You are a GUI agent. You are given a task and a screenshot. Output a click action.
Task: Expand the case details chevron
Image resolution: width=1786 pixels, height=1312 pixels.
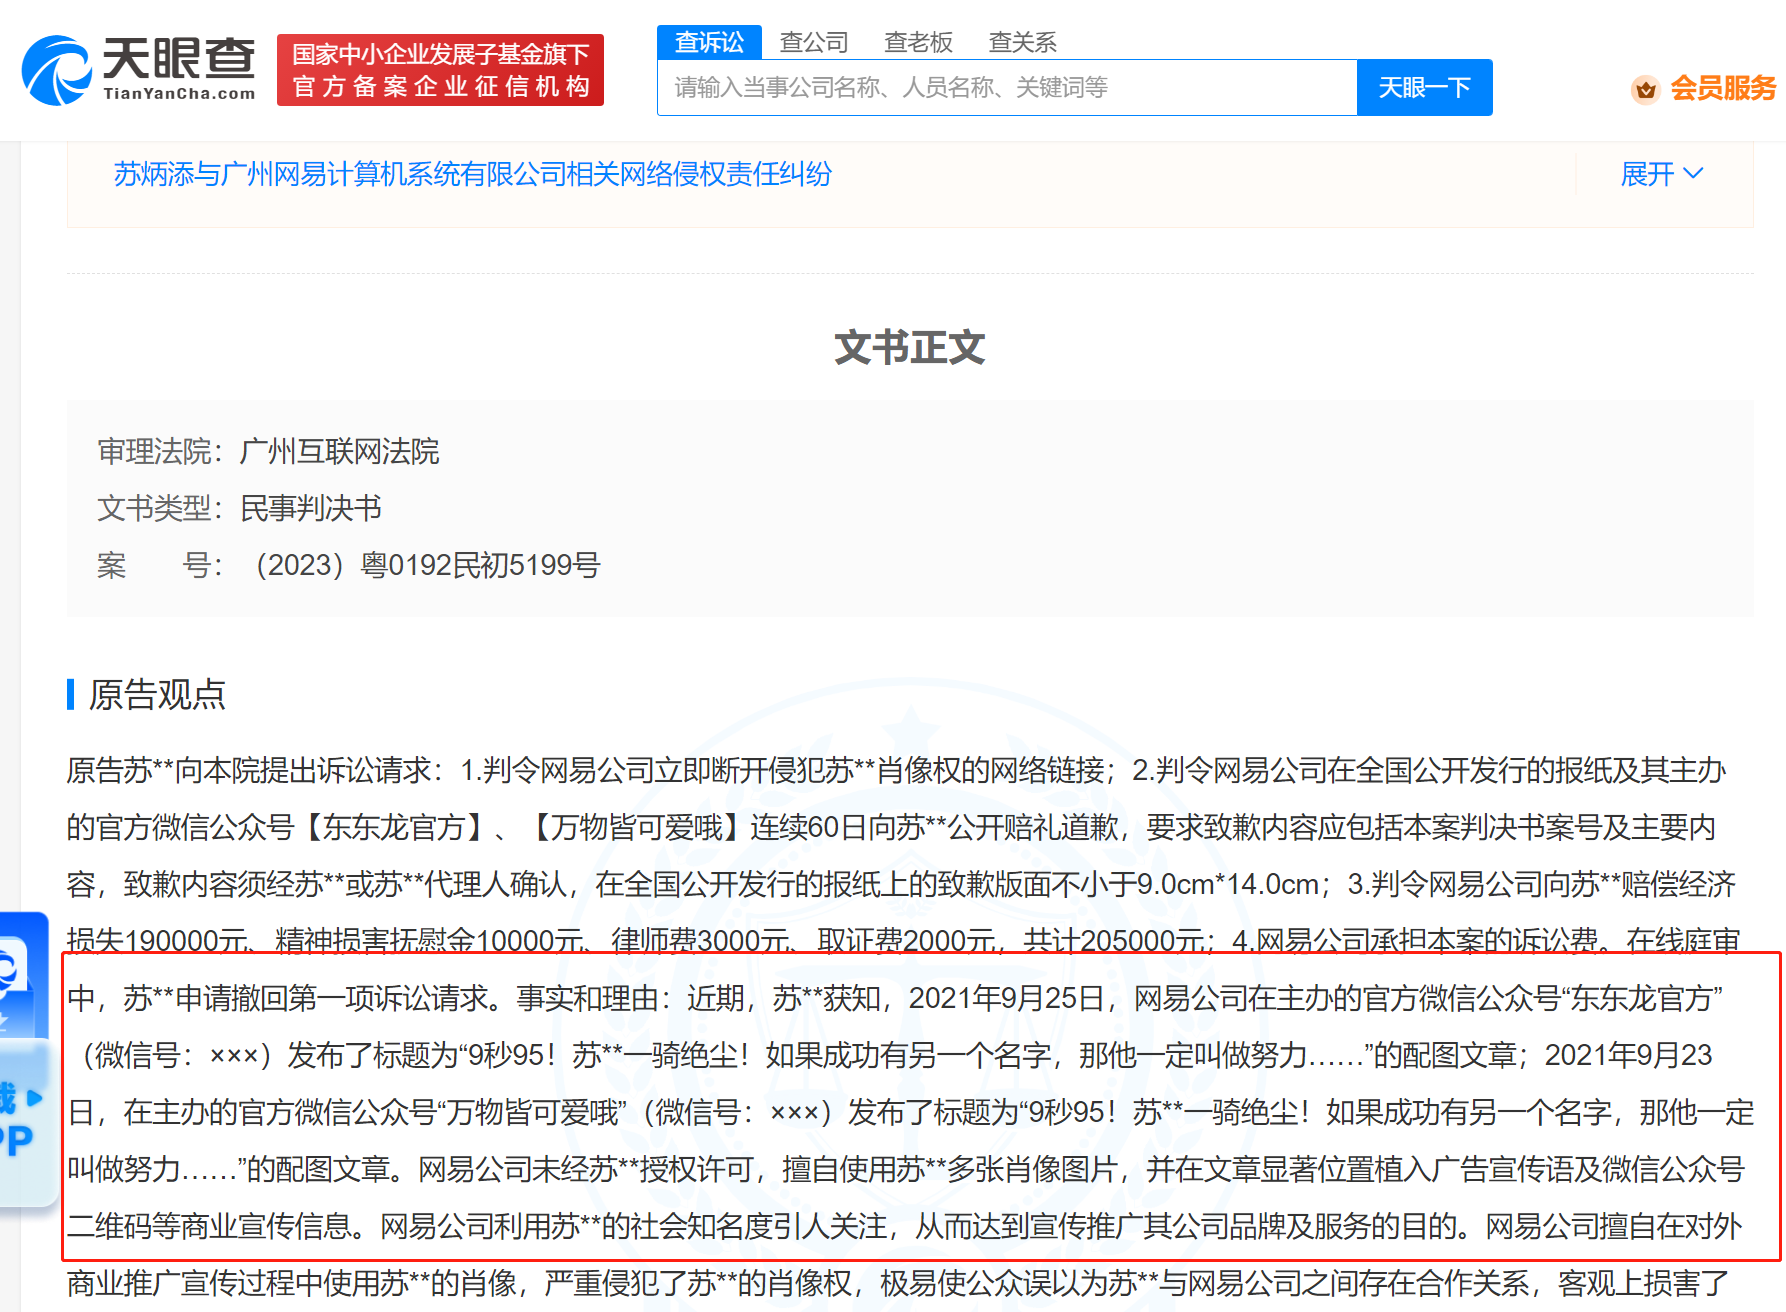coord(1694,173)
